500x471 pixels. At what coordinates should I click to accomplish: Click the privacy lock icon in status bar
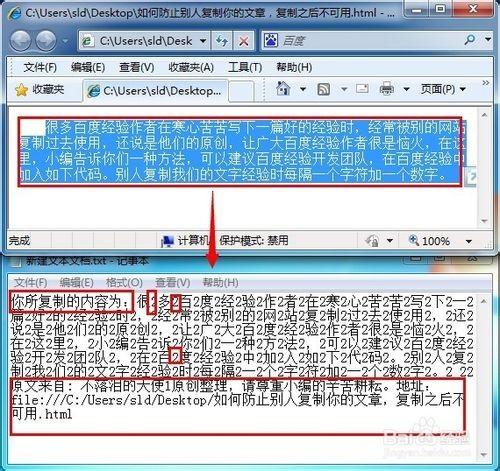click(372, 240)
